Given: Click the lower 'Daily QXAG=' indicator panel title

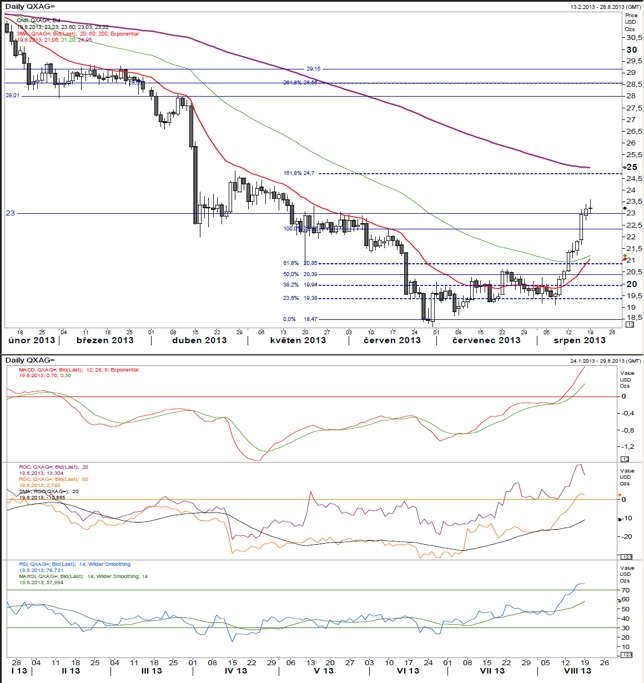Looking at the screenshot, I should (x=30, y=360).
